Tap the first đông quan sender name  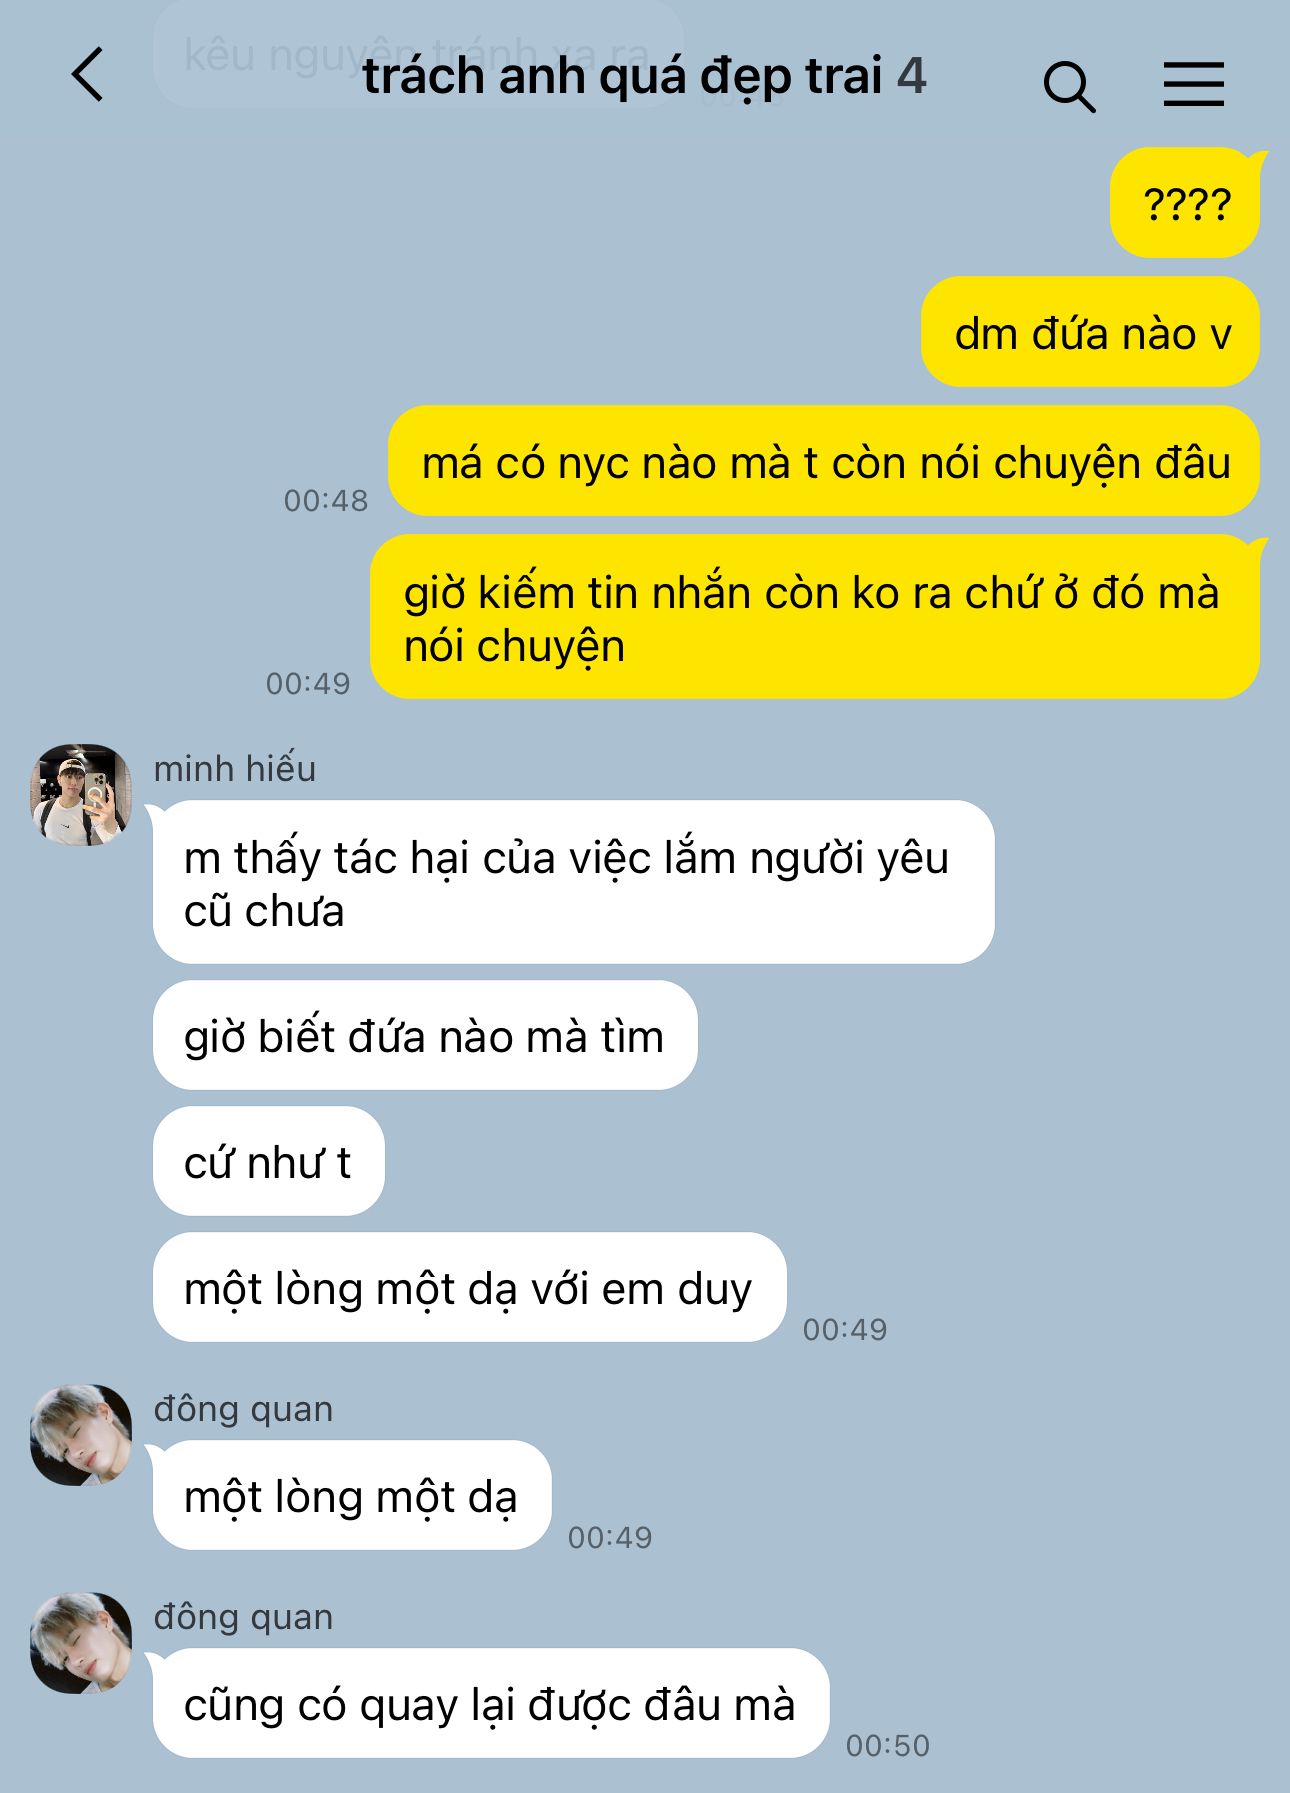(x=243, y=1409)
